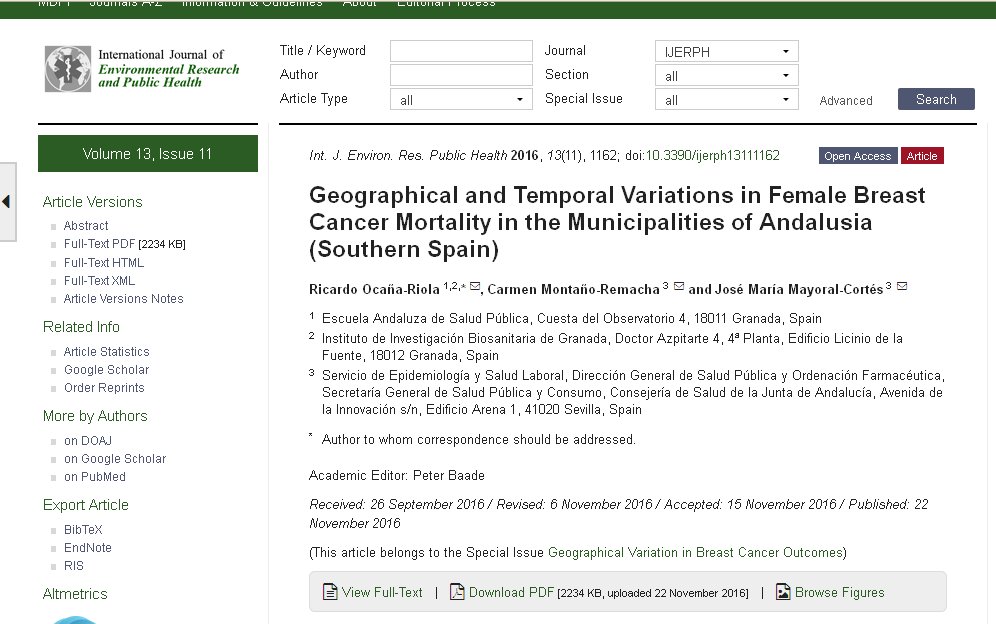Click the Download PDF file icon
Screen dimensions: 996x624
pos(457,592)
